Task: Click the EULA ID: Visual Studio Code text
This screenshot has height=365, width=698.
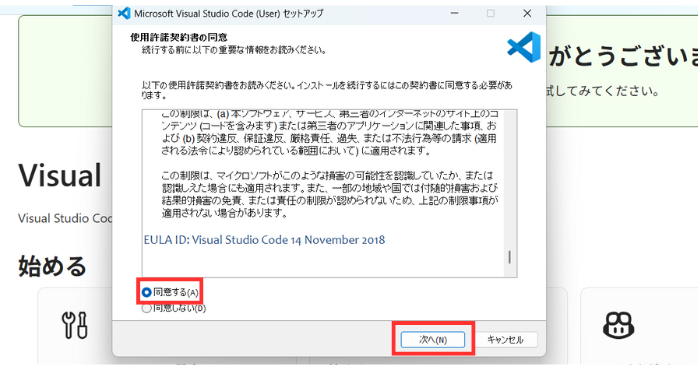Action: (264, 240)
